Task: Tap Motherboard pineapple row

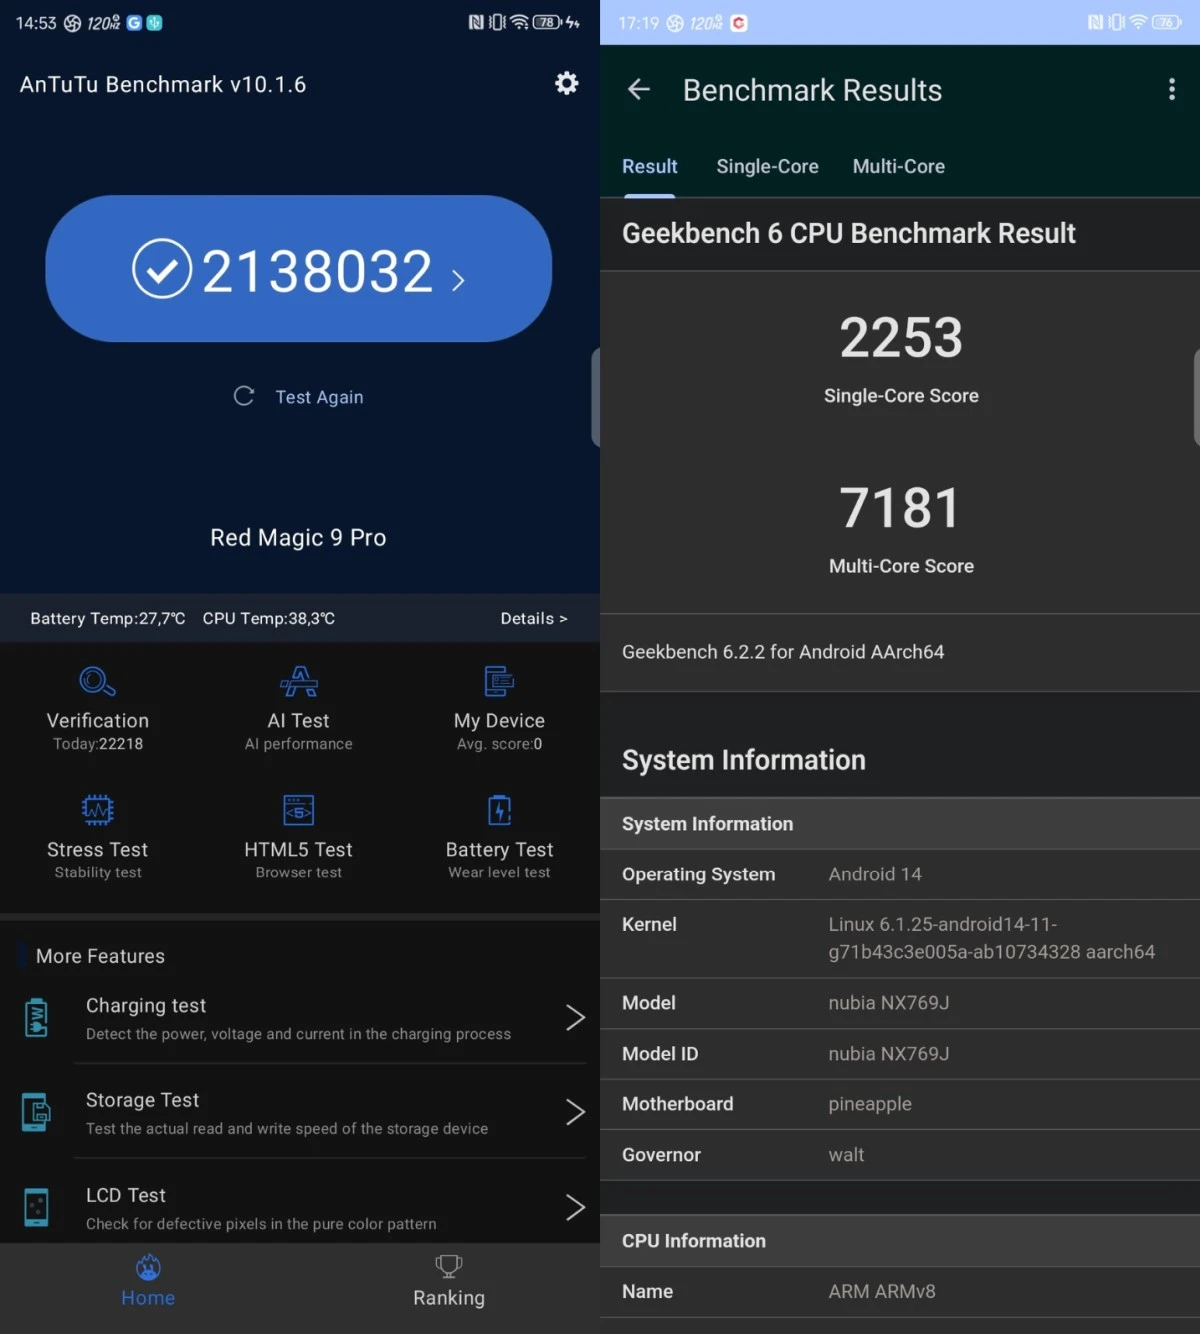Action: click(900, 1104)
